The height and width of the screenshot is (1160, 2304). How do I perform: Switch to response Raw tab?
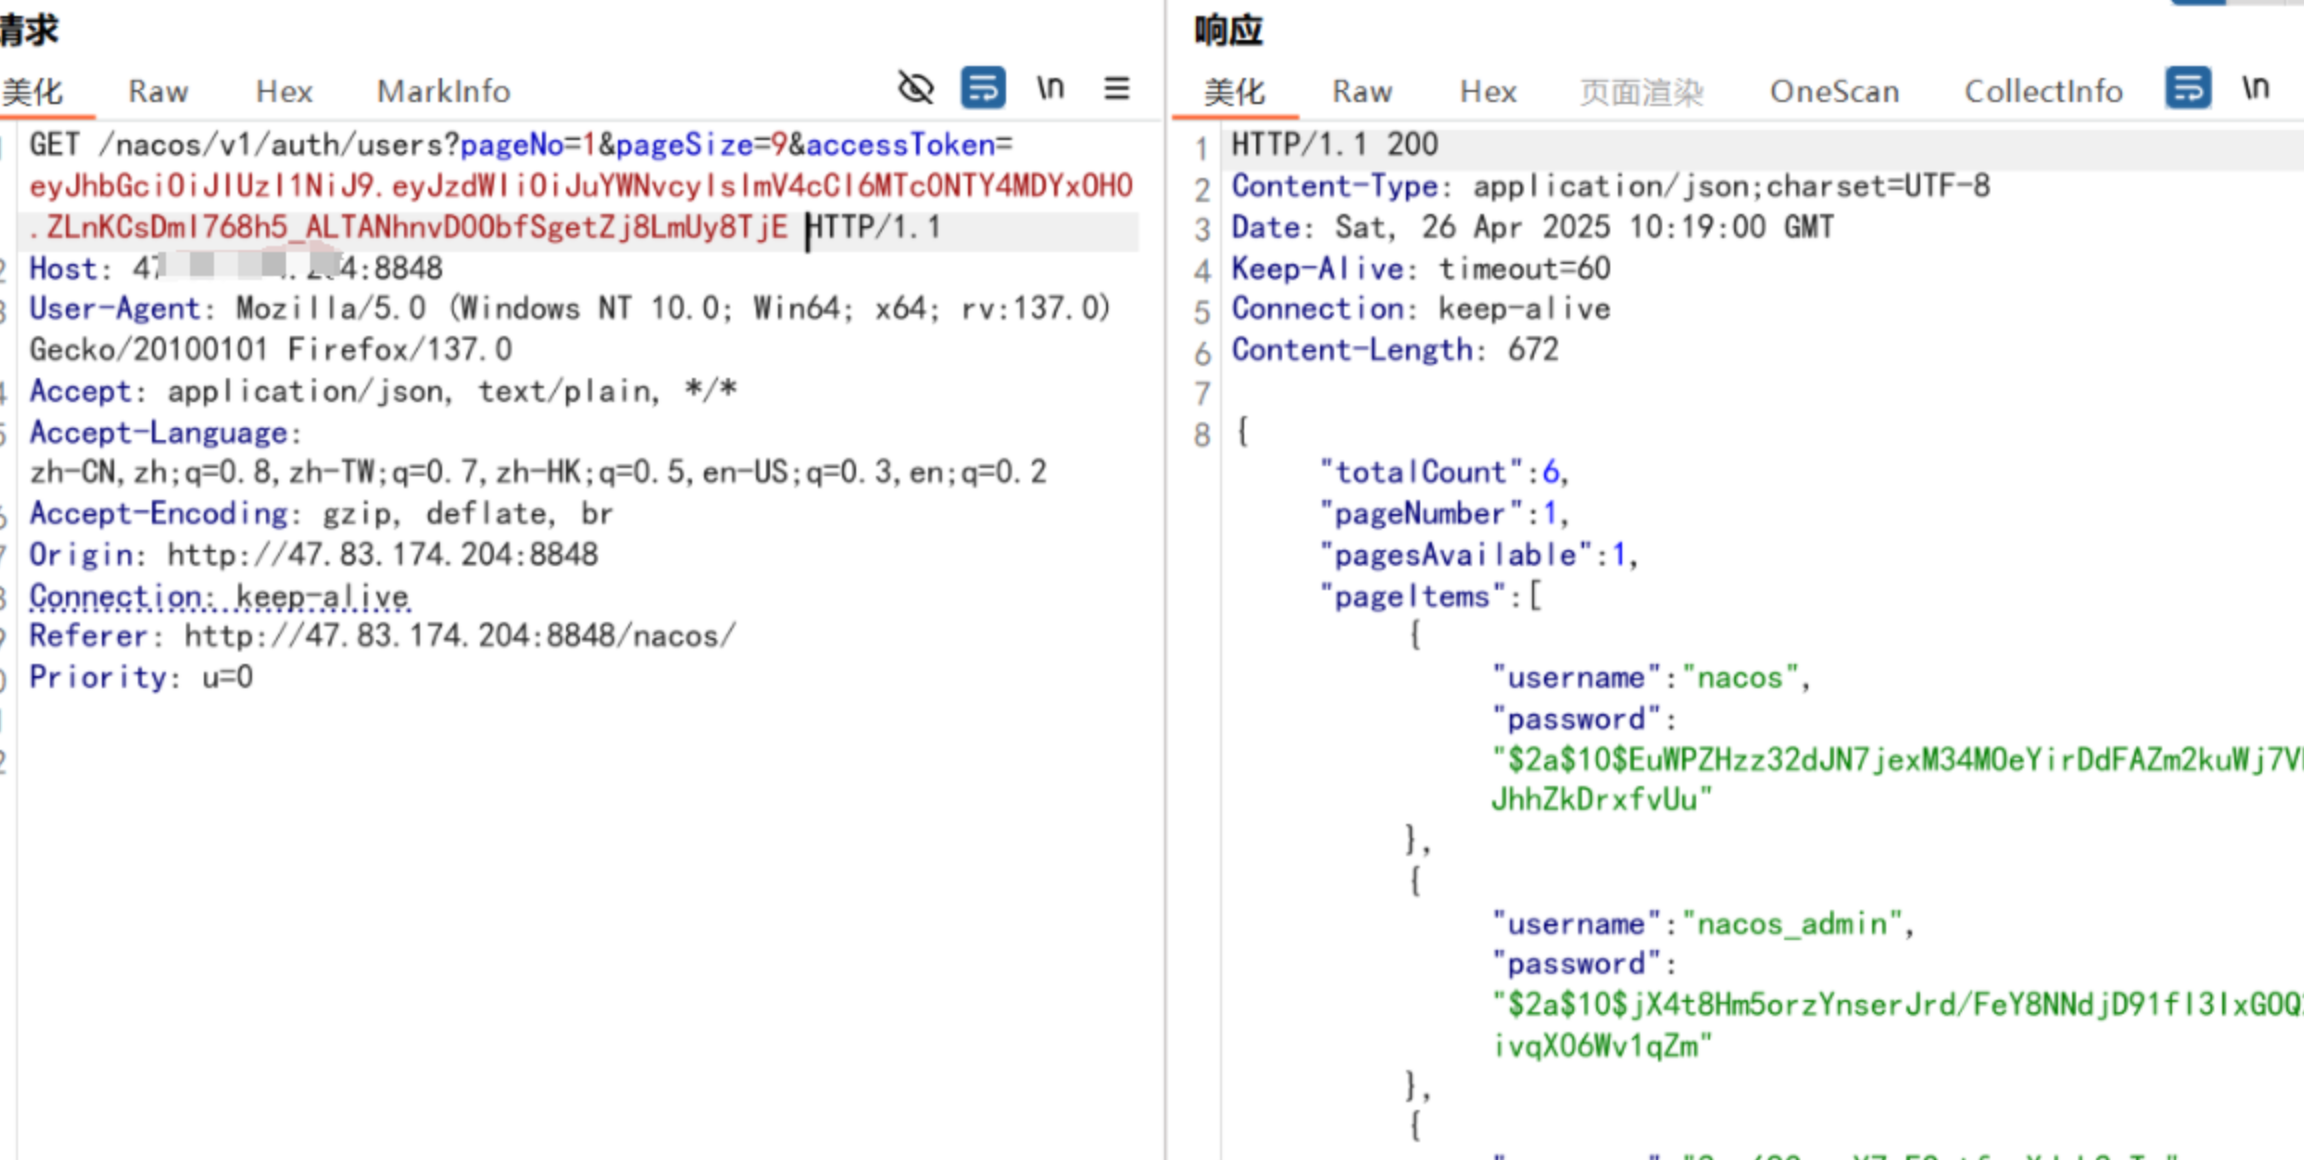(x=1362, y=91)
